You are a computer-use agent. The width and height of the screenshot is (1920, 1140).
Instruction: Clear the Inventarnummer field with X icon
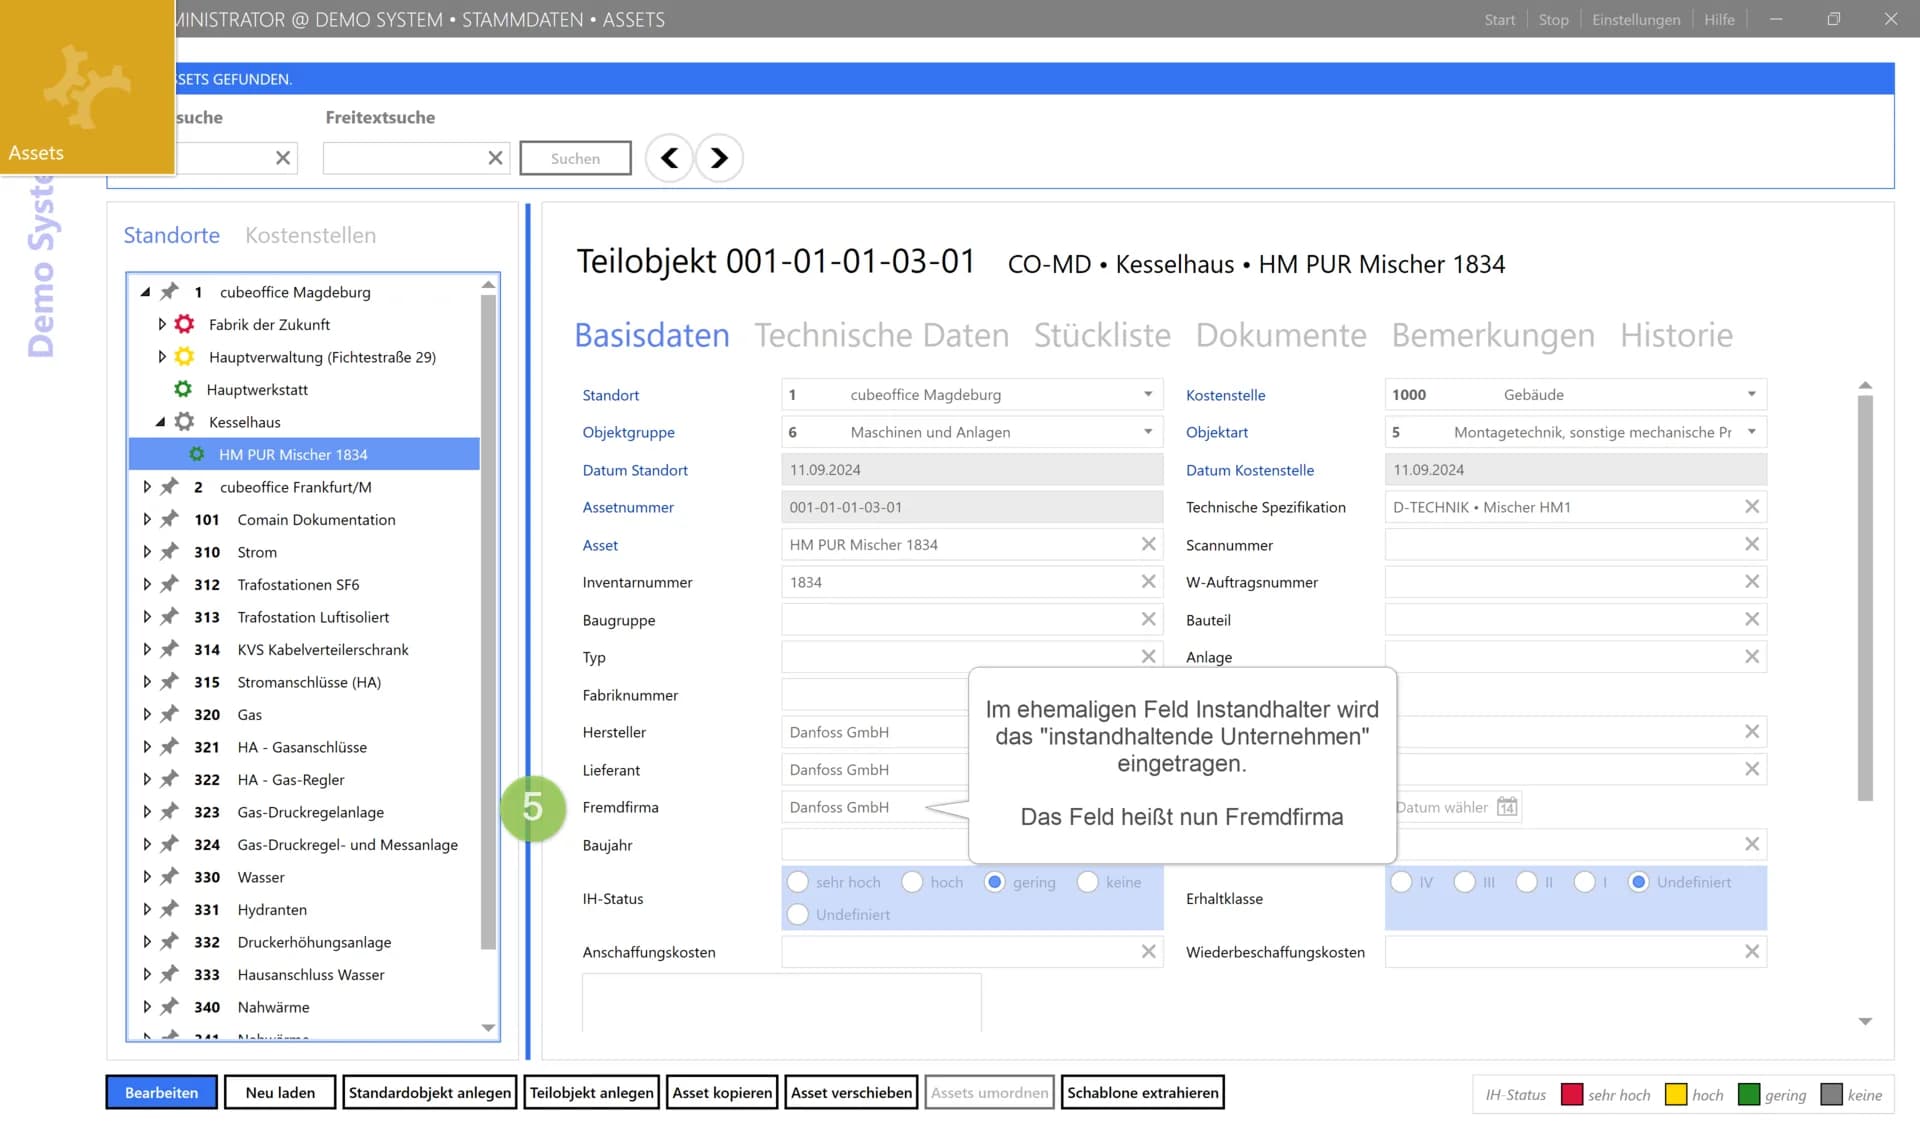point(1148,582)
